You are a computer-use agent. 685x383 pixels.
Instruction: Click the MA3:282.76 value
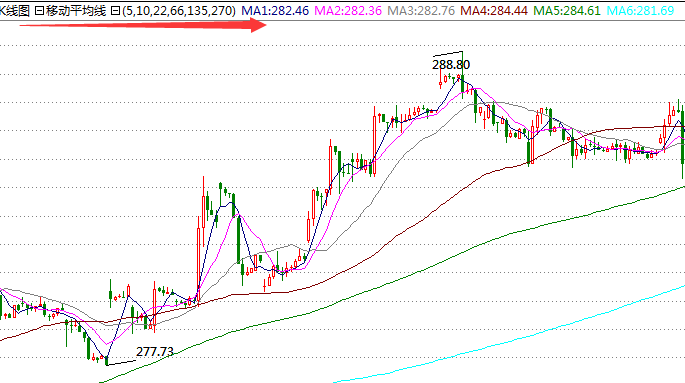click(x=421, y=10)
